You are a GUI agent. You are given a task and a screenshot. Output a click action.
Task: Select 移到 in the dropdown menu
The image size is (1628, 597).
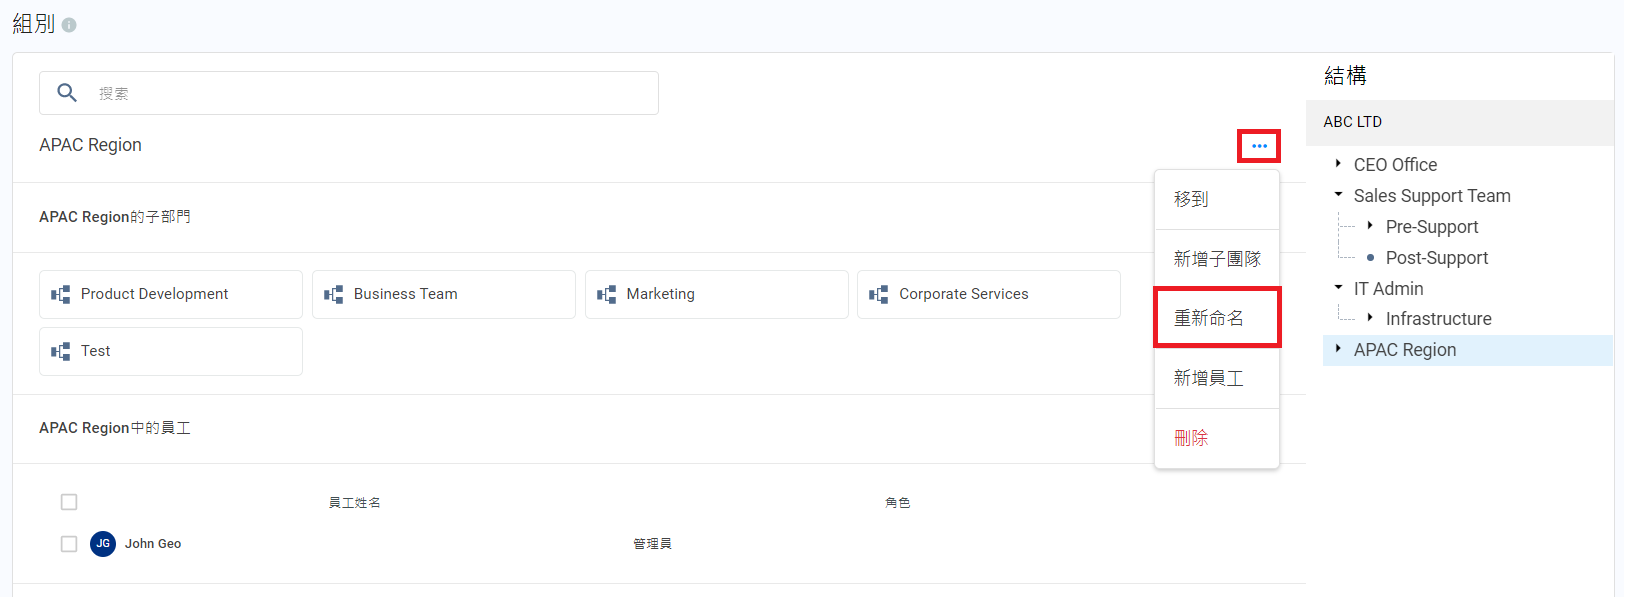click(x=1216, y=199)
